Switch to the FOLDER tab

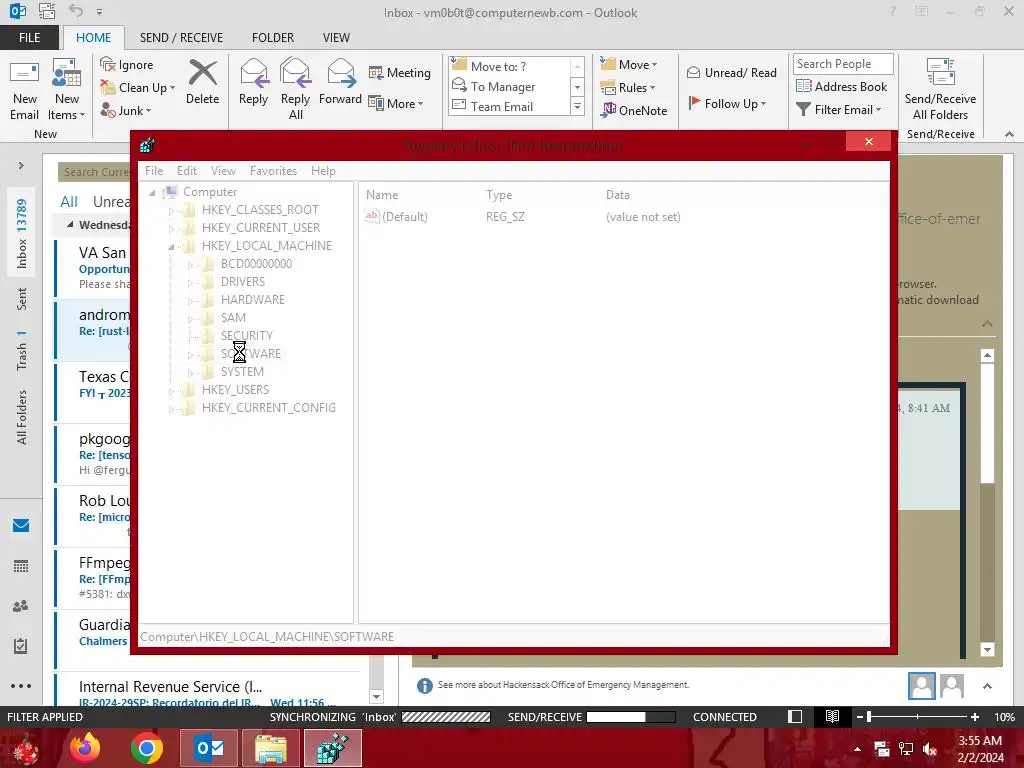click(273, 37)
